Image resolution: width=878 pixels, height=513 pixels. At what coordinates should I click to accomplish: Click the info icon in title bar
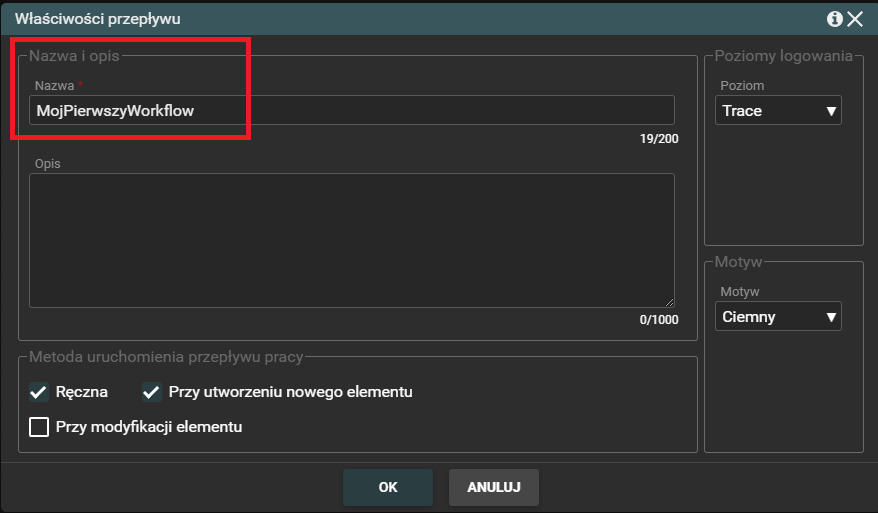(834, 19)
